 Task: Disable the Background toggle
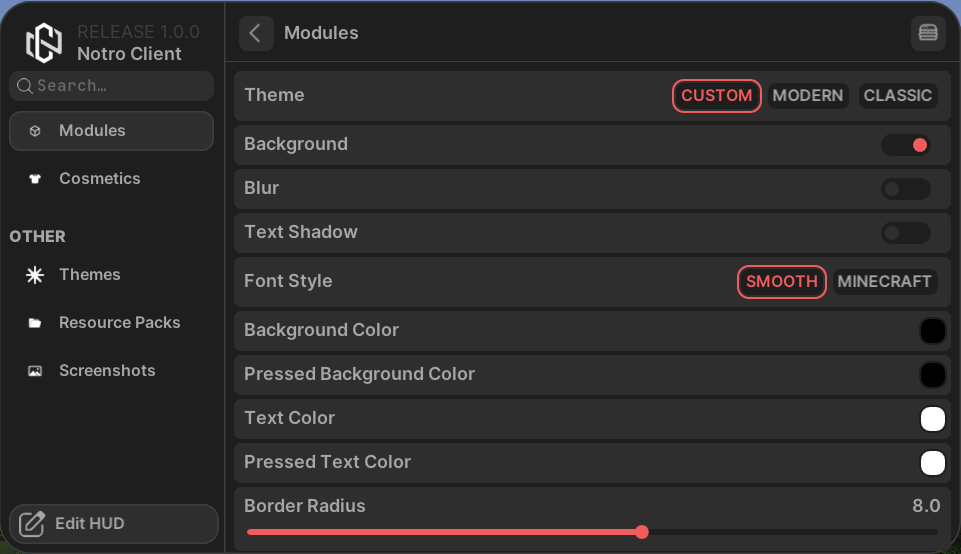(x=905, y=145)
